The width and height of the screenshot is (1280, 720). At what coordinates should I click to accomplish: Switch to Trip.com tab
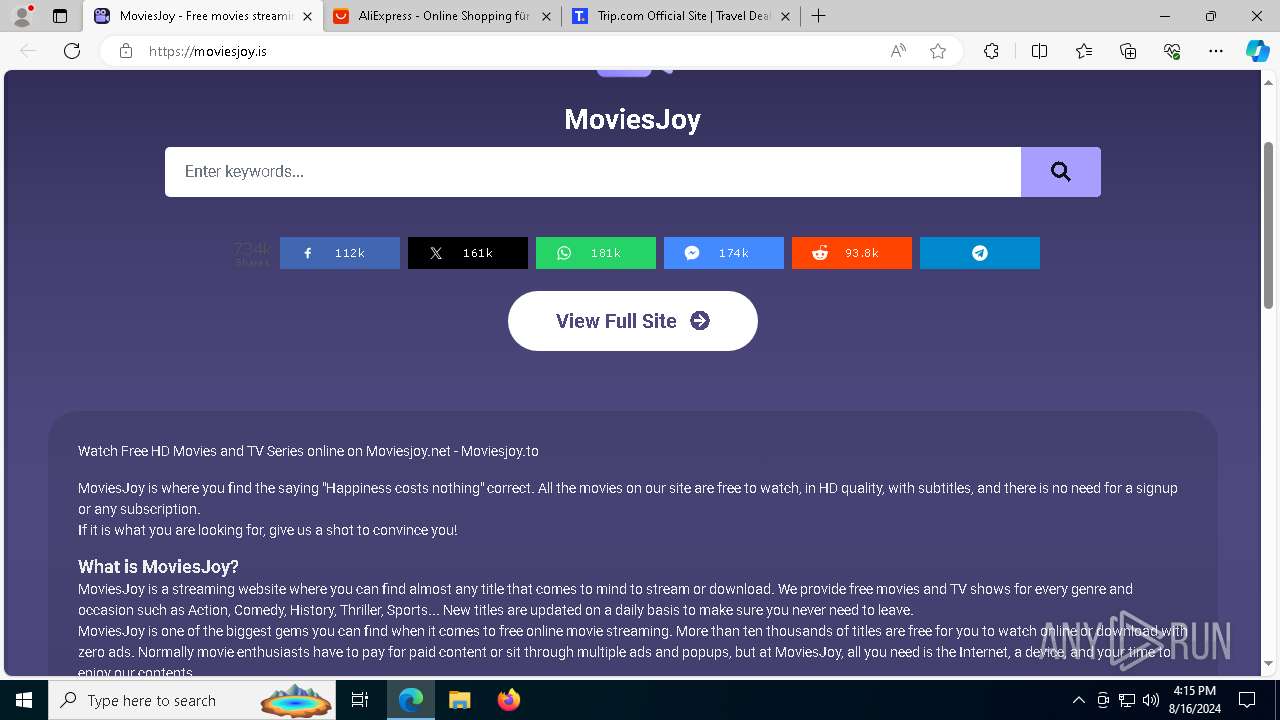682,16
